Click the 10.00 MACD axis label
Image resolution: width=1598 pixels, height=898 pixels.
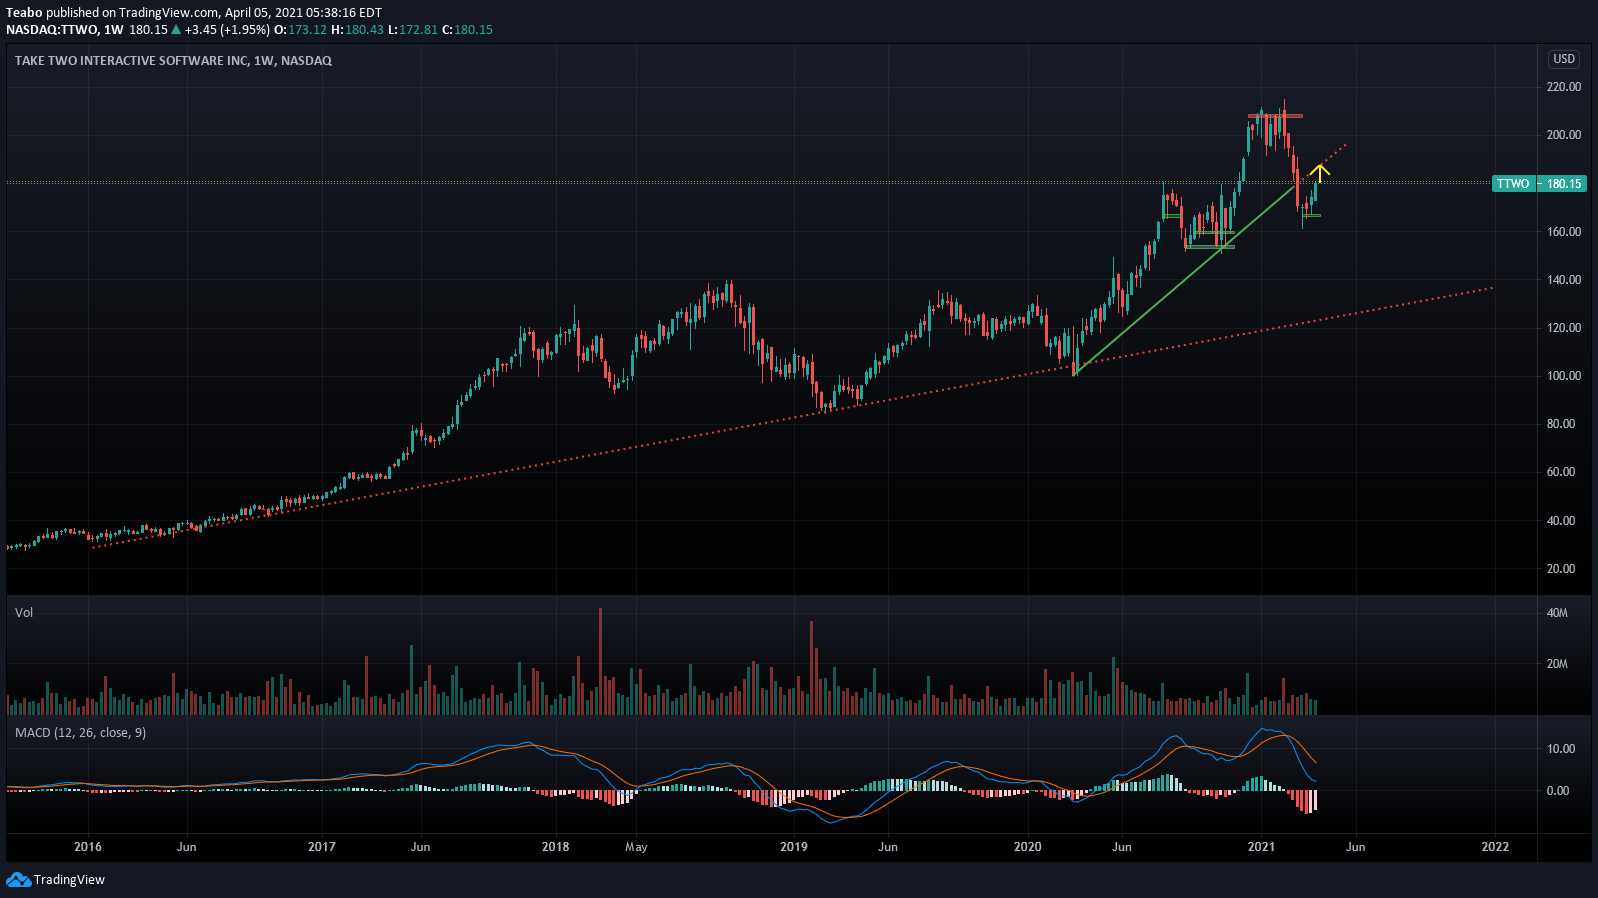(1561, 749)
